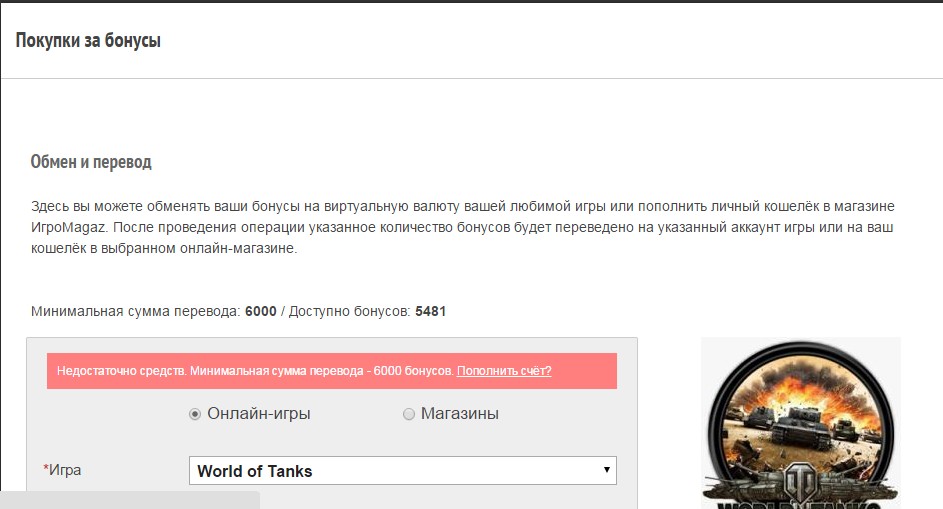Screen dimensions: 943x509
Task: Follow the Пополнить счёт? link
Action: pyautogui.click(x=504, y=371)
